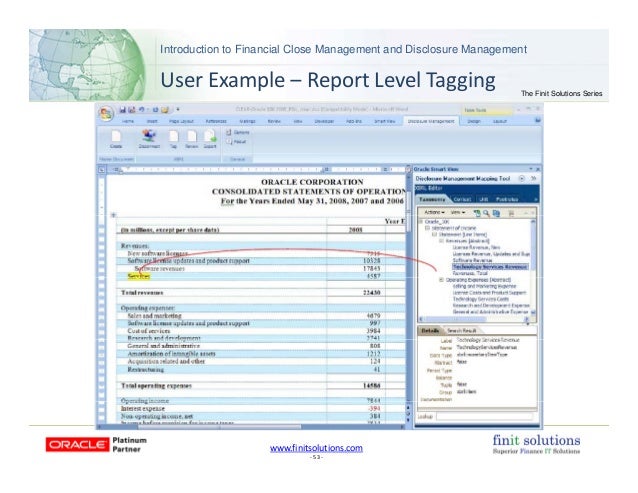Screen dimensions: 638x493
Task: Open the Page Layout ribbon tab
Action: tap(181, 121)
